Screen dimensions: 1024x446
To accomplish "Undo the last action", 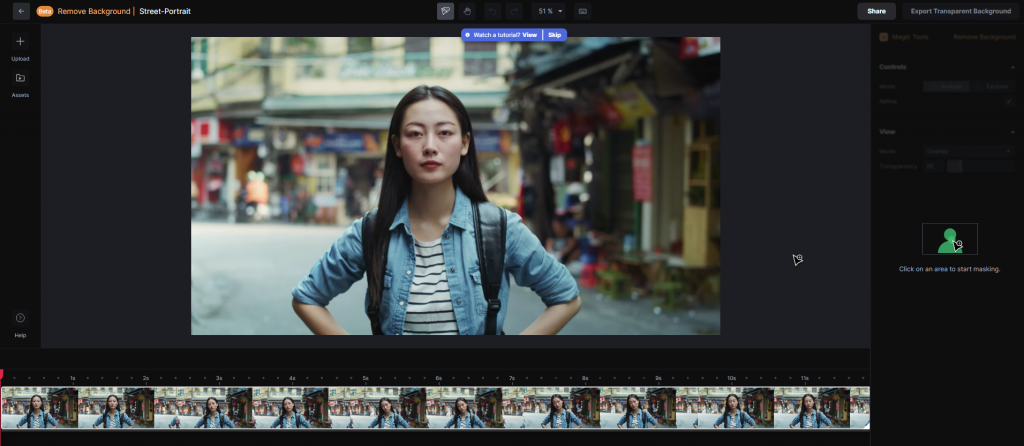I will point(493,11).
